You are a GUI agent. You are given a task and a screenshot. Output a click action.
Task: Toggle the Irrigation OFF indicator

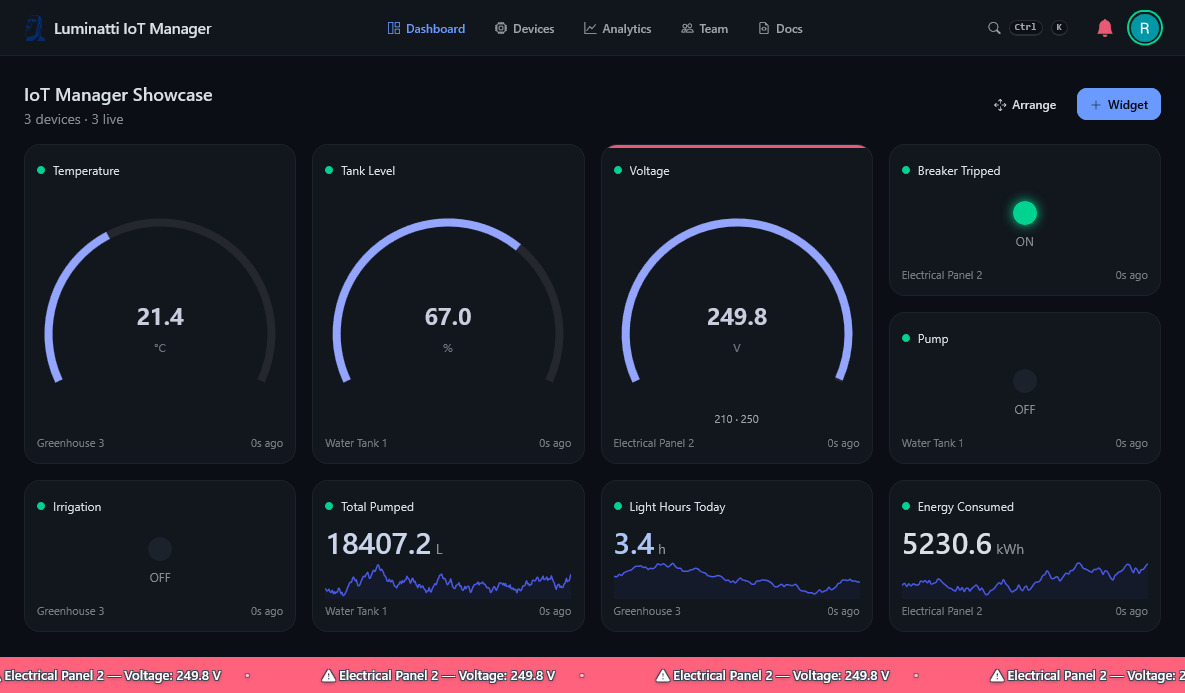pyautogui.click(x=159, y=549)
